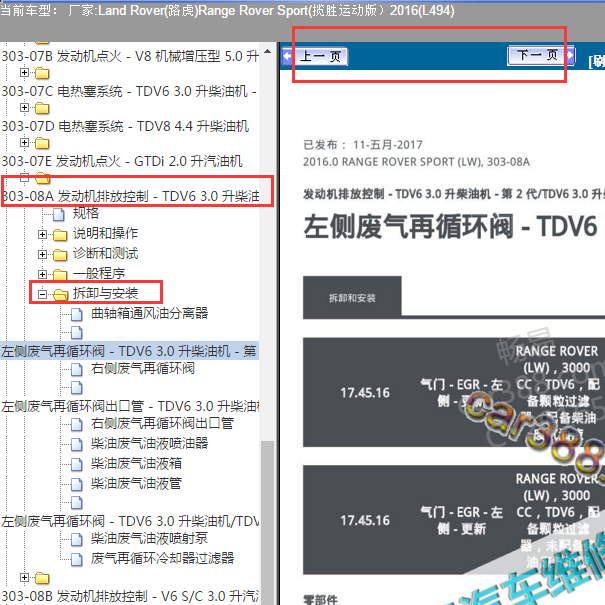Open 右侧废气再循环阀 document

[143, 368]
